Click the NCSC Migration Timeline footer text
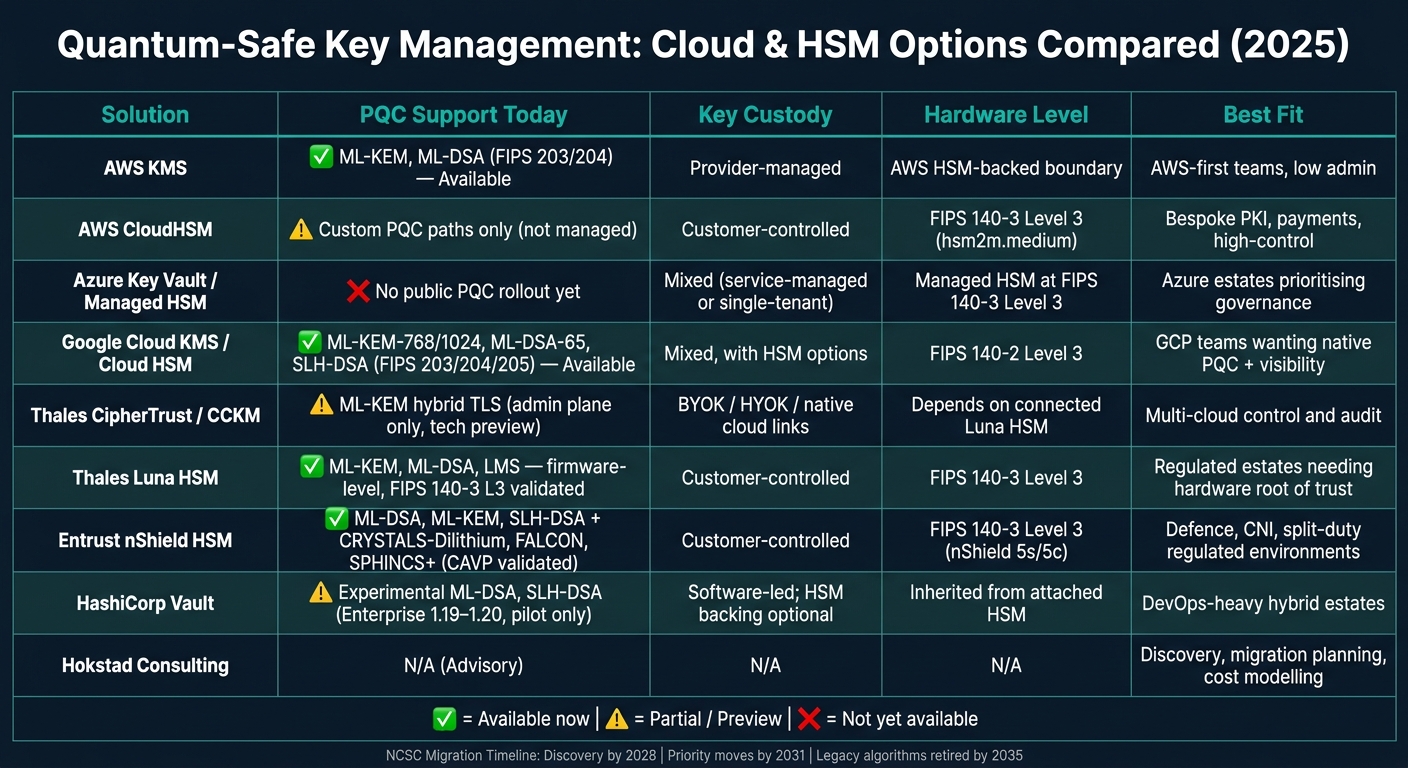 [x=704, y=755]
